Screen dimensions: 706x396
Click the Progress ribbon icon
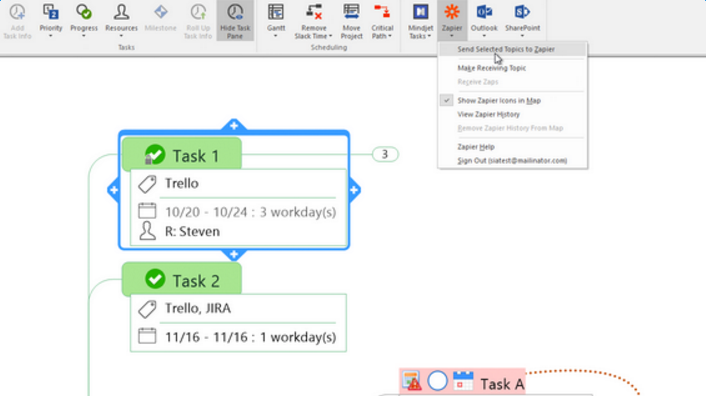tap(84, 12)
